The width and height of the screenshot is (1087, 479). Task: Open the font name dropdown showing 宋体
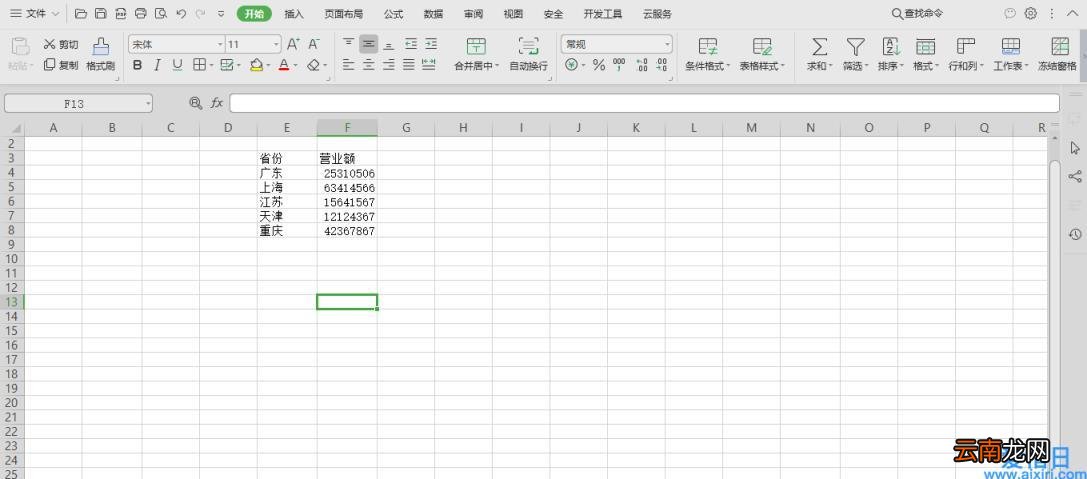click(220, 44)
